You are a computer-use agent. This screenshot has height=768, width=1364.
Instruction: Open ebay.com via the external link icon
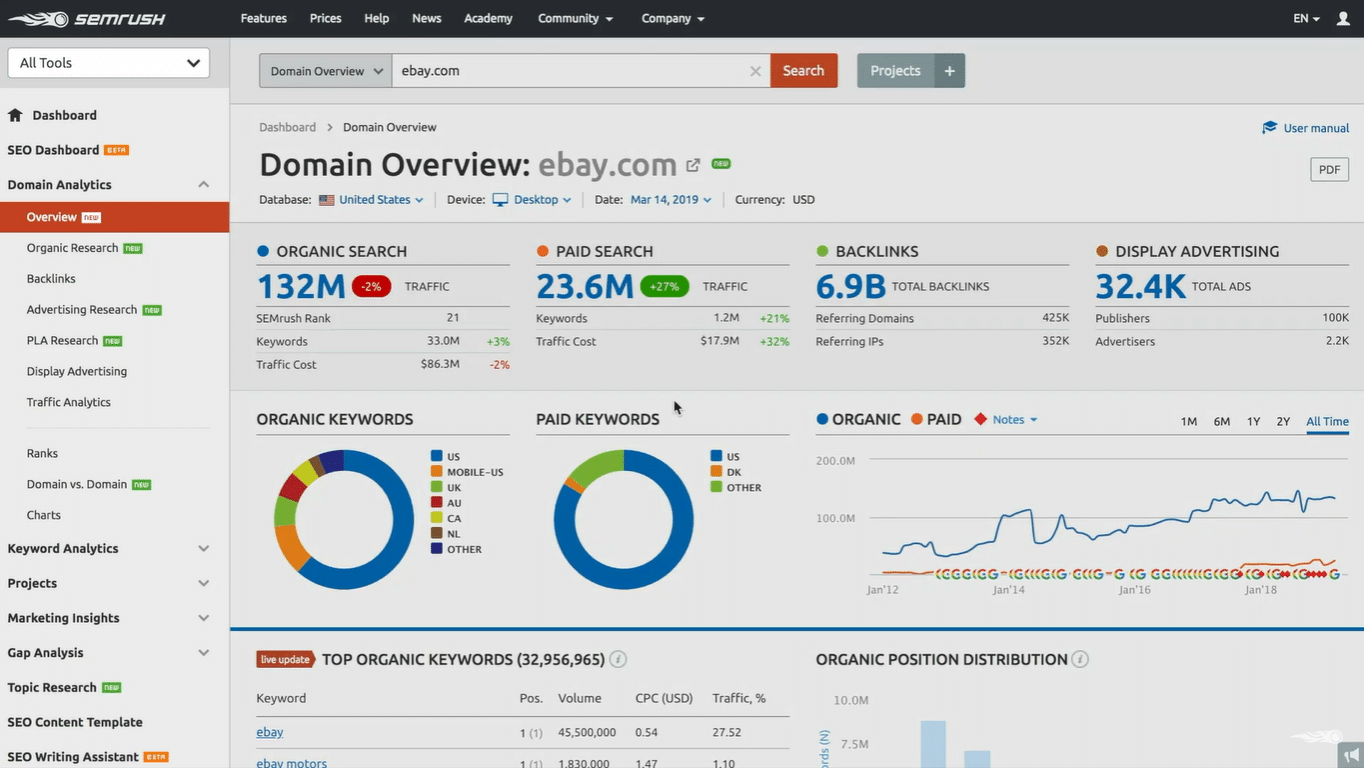click(x=692, y=165)
